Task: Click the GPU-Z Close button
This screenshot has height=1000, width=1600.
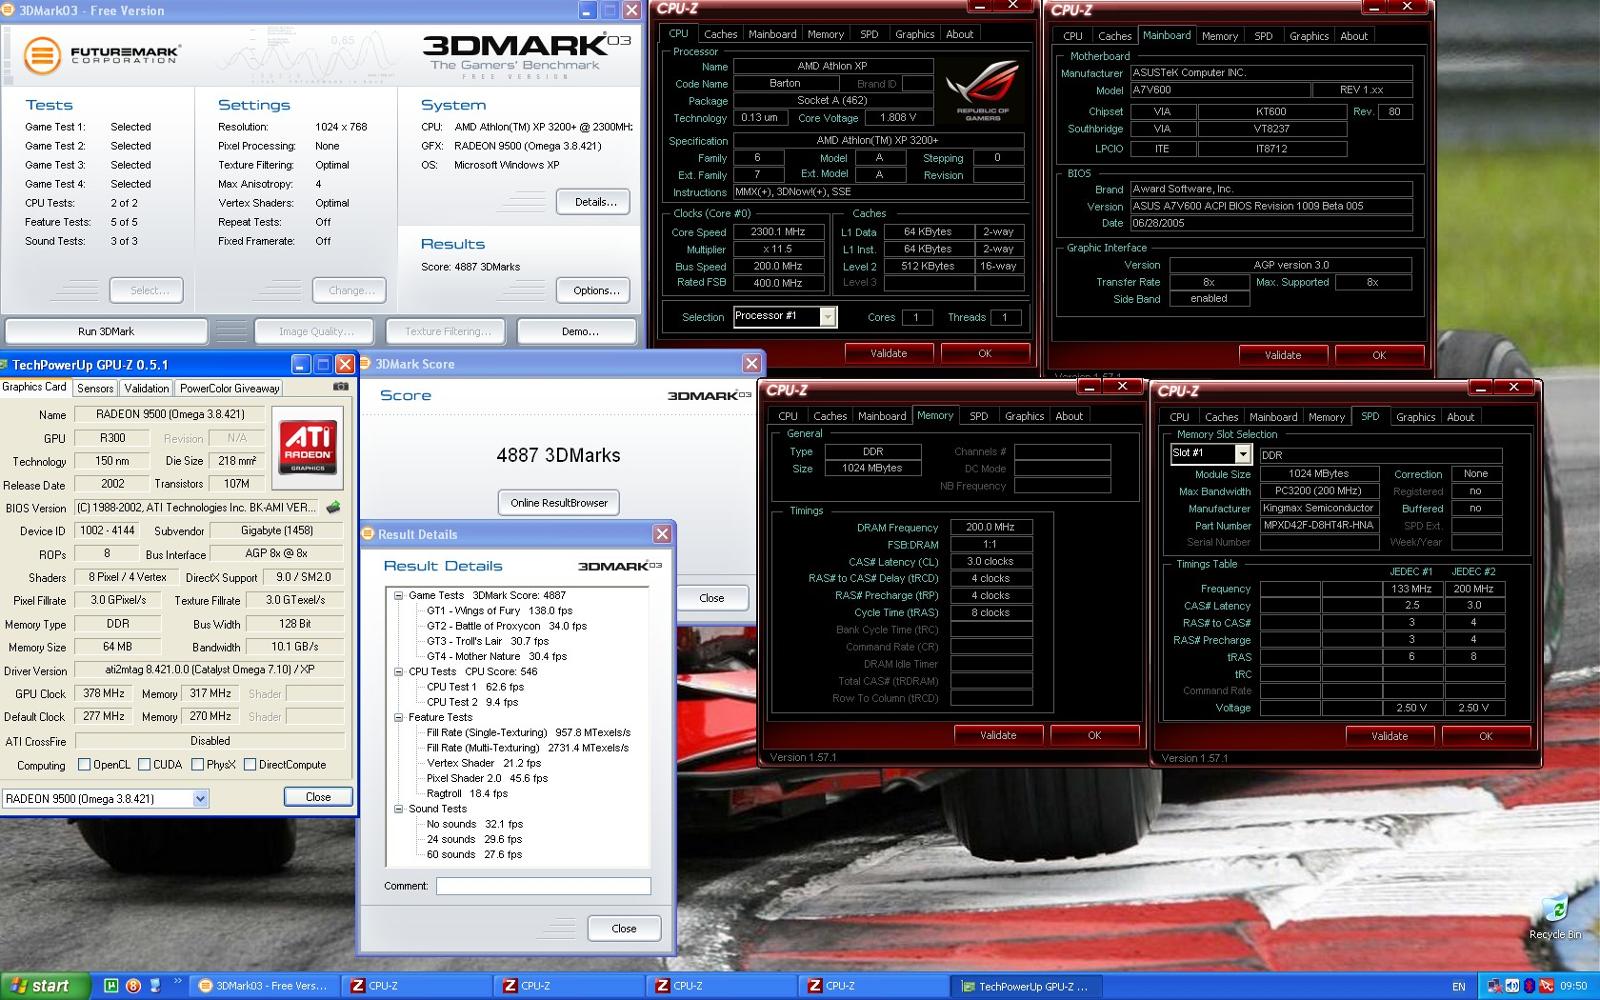Action: tap(318, 797)
